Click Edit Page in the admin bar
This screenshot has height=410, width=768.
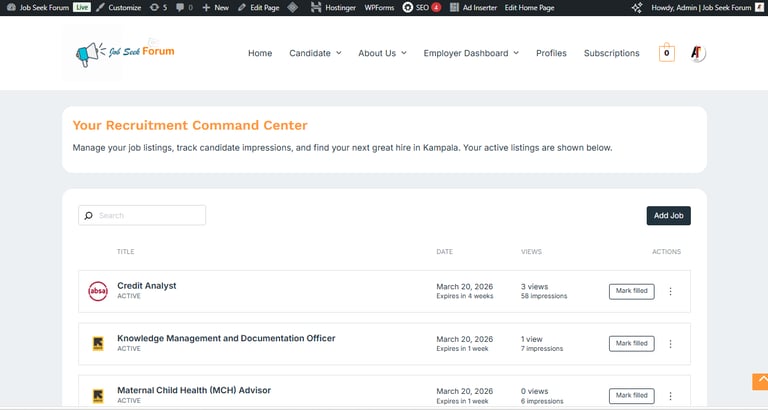coord(259,7)
